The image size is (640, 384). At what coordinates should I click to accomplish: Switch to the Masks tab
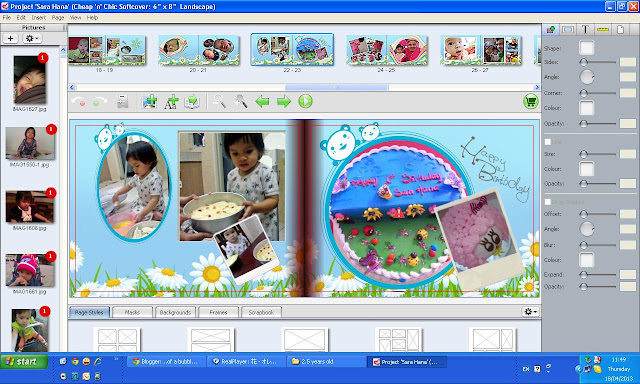(x=132, y=312)
